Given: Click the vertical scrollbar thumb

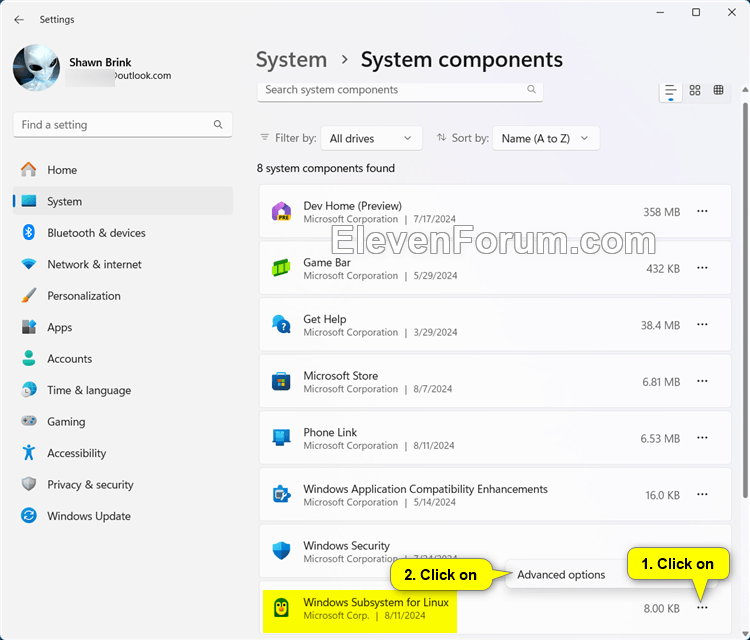Looking at the screenshot, I should 745,300.
